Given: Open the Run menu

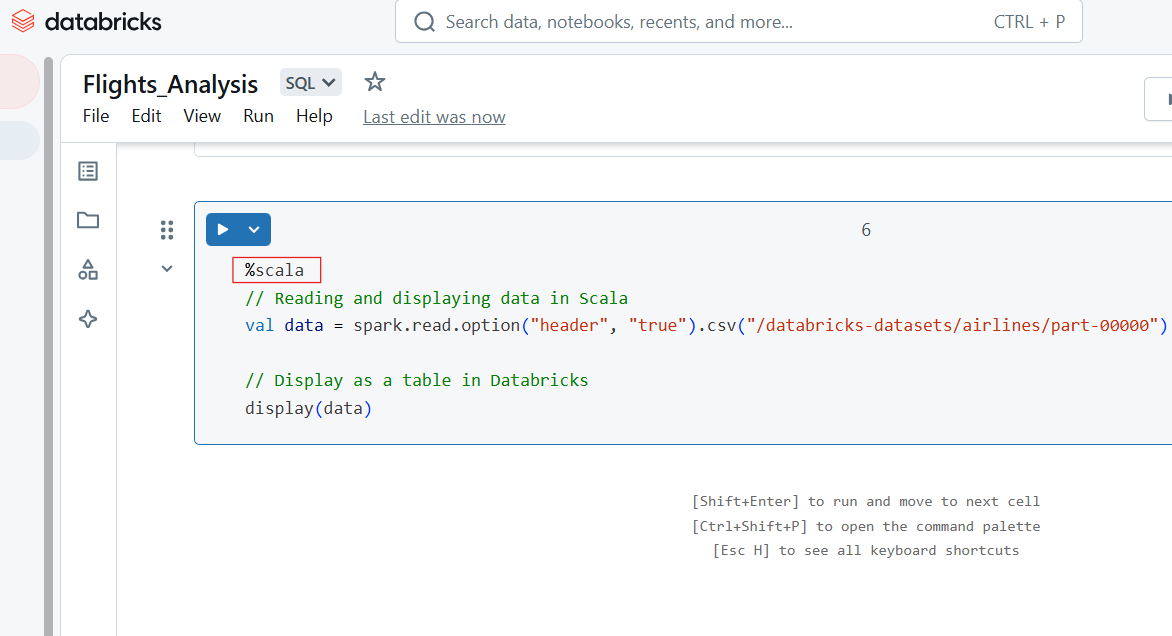Looking at the screenshot, I should click(259, 116).
